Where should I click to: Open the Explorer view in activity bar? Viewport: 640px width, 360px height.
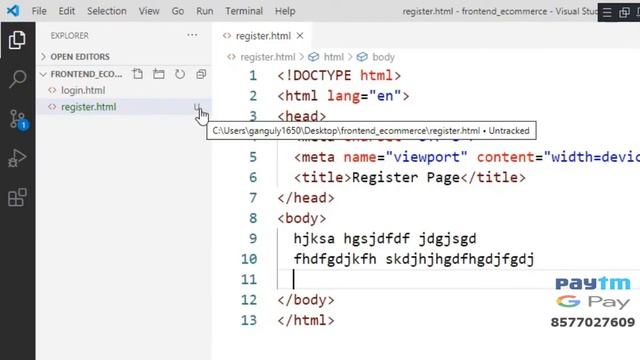pyautogui.click(x=17, y=40)
